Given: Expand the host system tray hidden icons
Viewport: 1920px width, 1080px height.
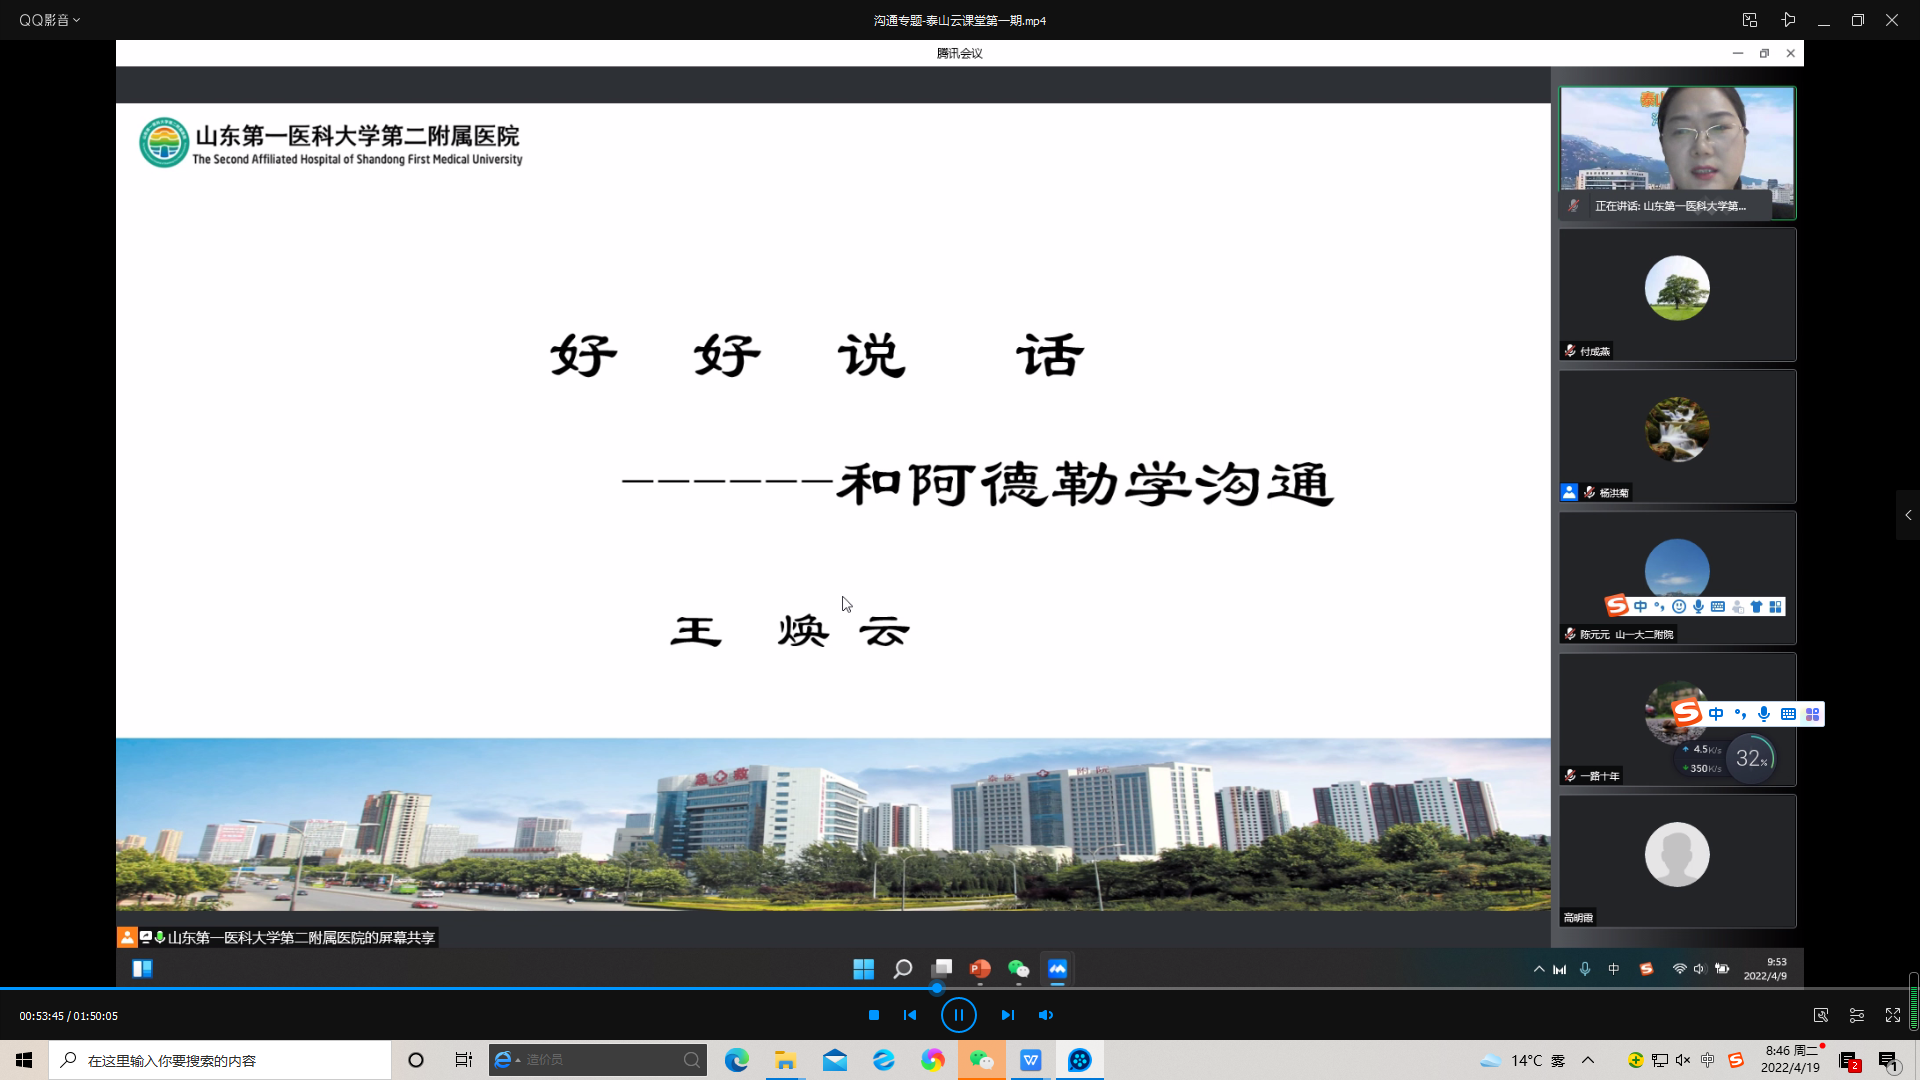Looking at the screenshot, I should 1588,1060.
